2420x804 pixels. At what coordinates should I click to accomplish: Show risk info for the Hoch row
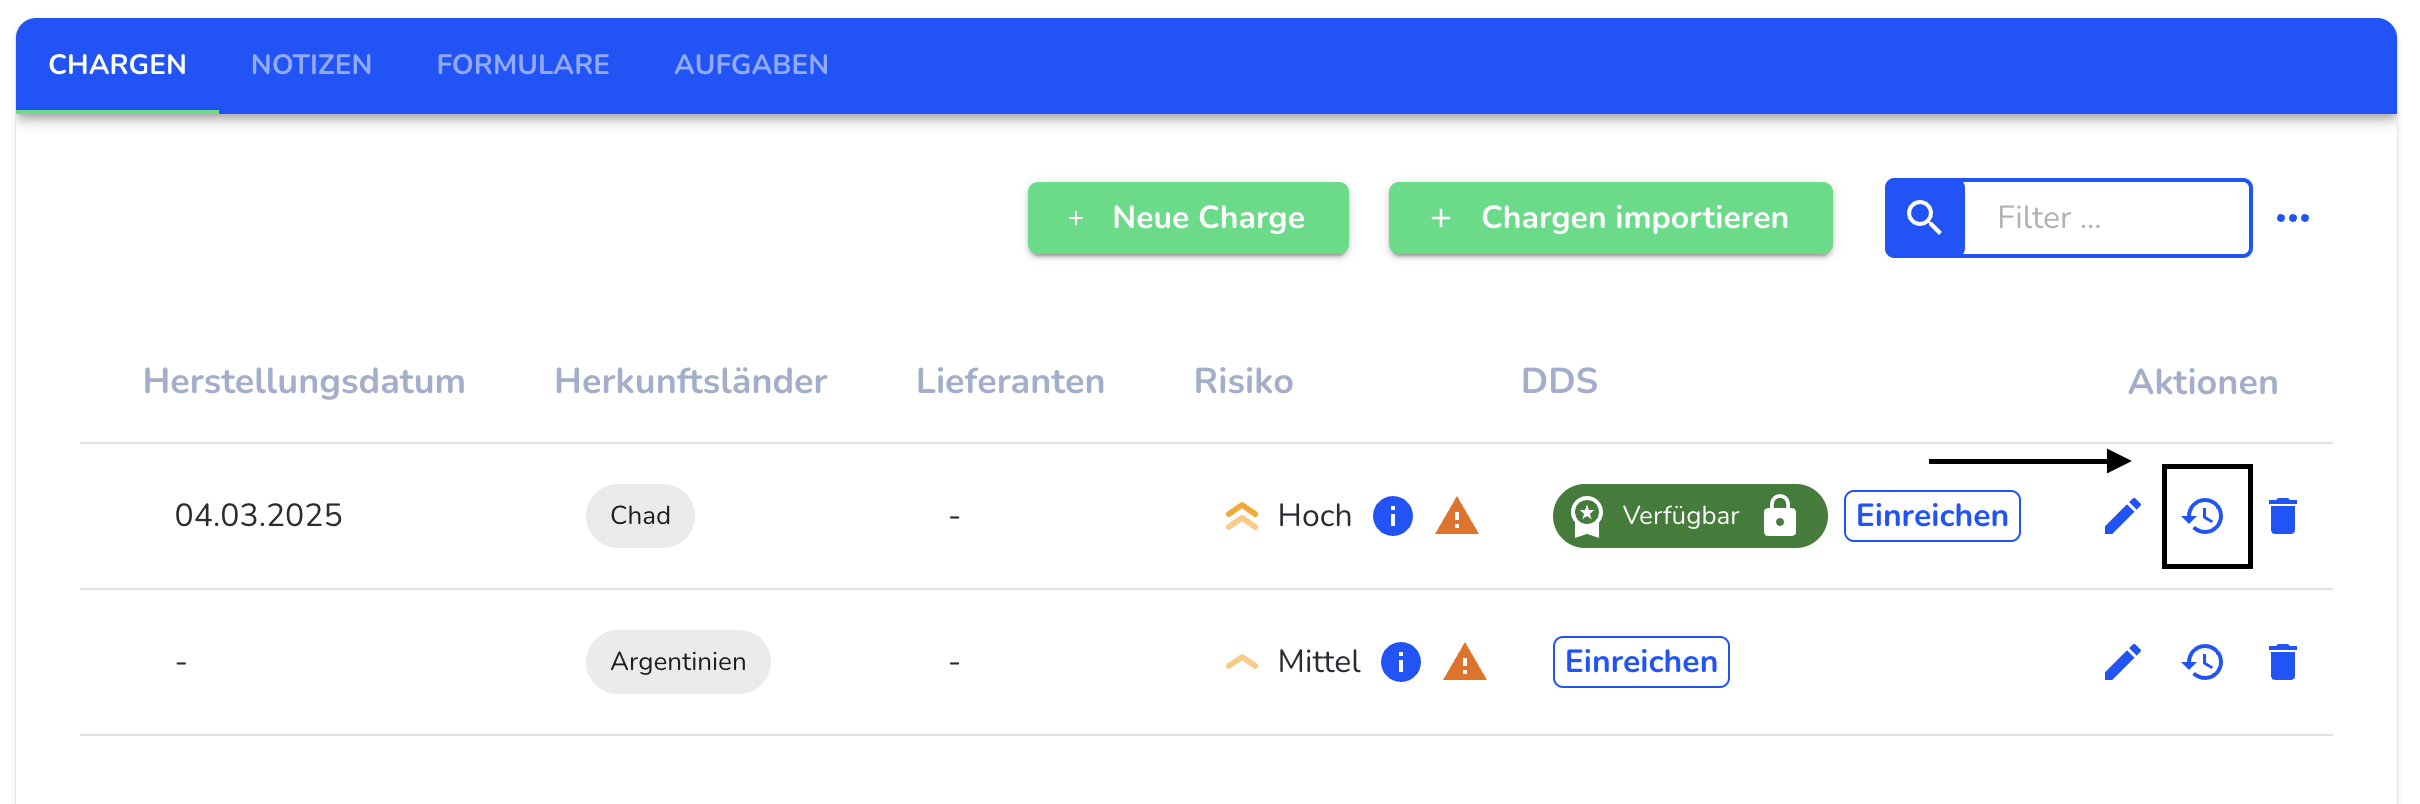[1392, 516]
